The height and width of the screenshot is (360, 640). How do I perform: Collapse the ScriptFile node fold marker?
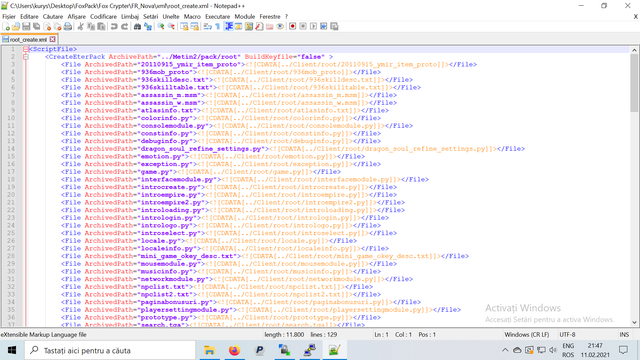(26, 49)
